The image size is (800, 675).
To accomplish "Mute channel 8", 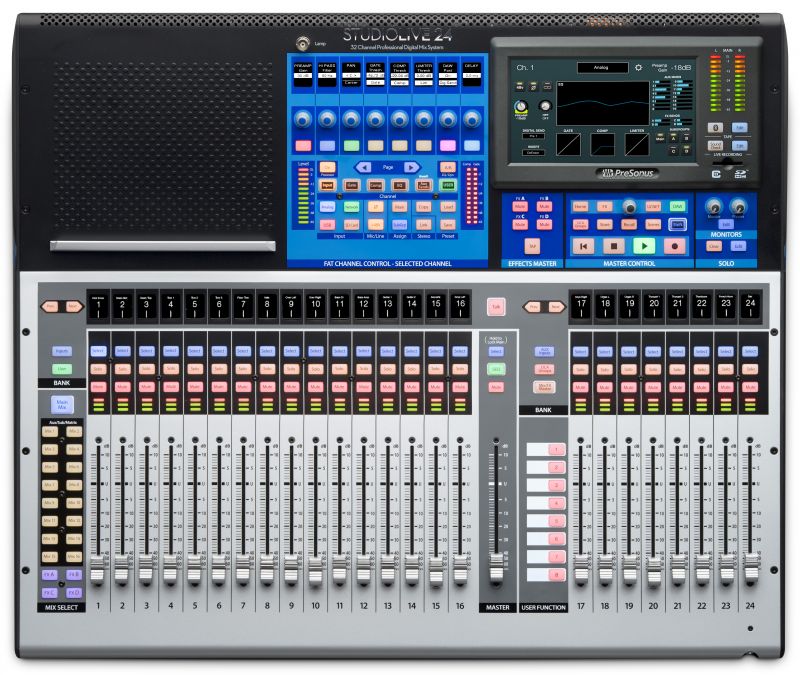I will coord(267,387).
